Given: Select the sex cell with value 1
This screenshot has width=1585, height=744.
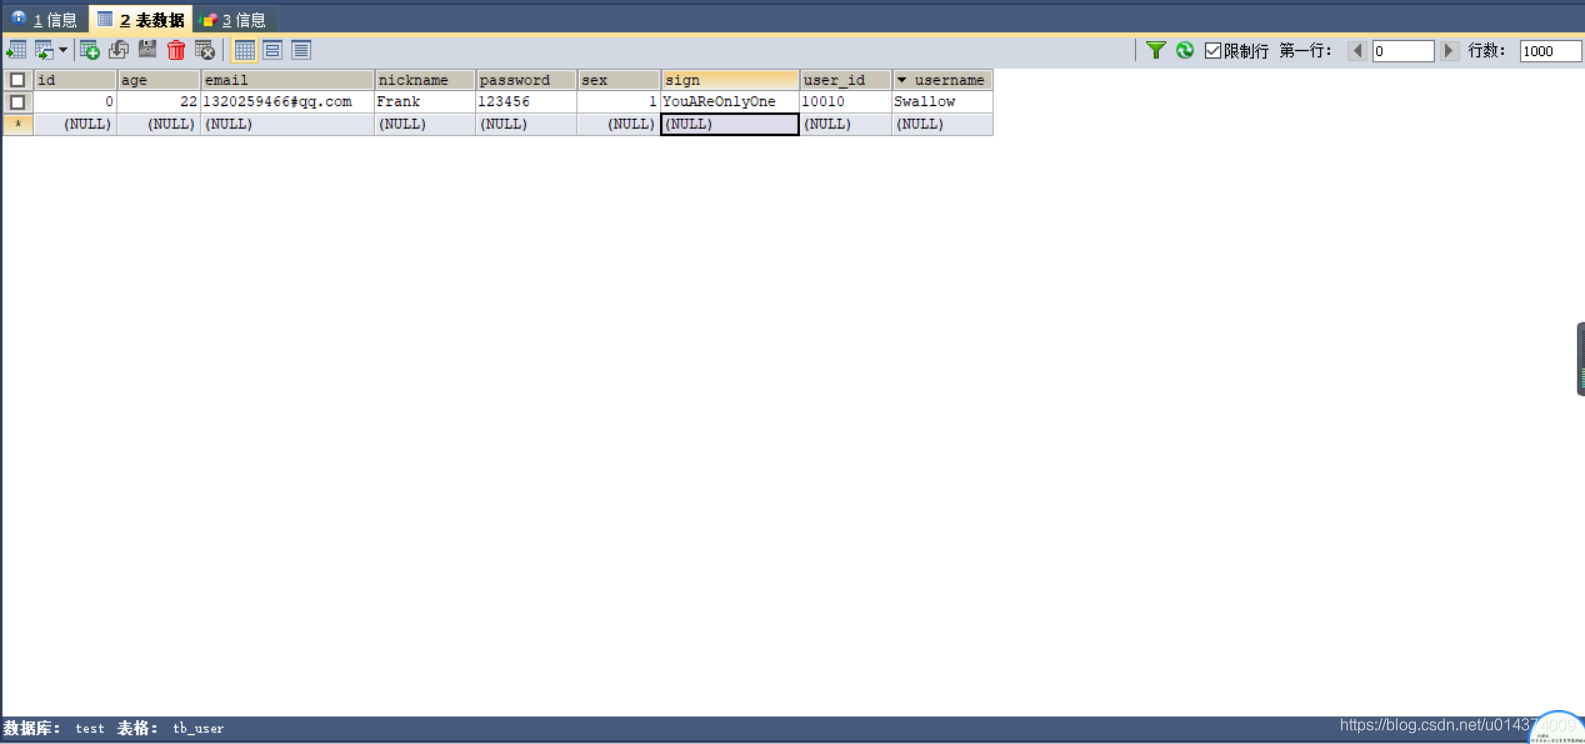Looking at the screenshot, I should (618, 102).
